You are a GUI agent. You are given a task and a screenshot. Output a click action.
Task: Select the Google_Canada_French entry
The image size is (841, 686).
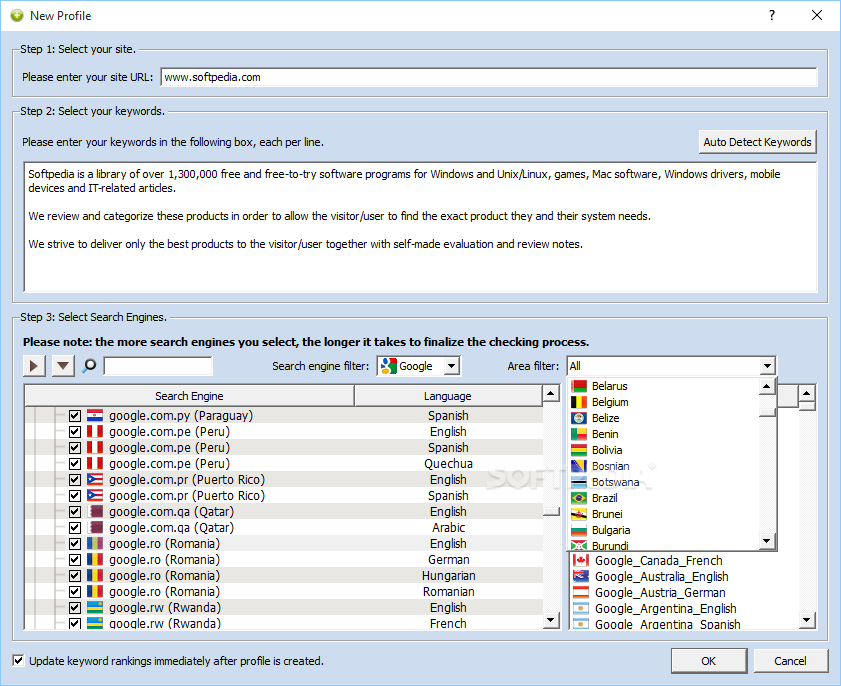[659, 560]
